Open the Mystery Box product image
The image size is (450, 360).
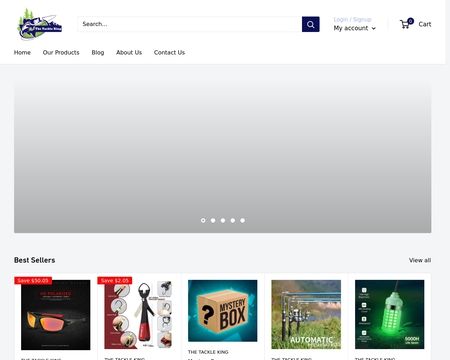(223, 311)
